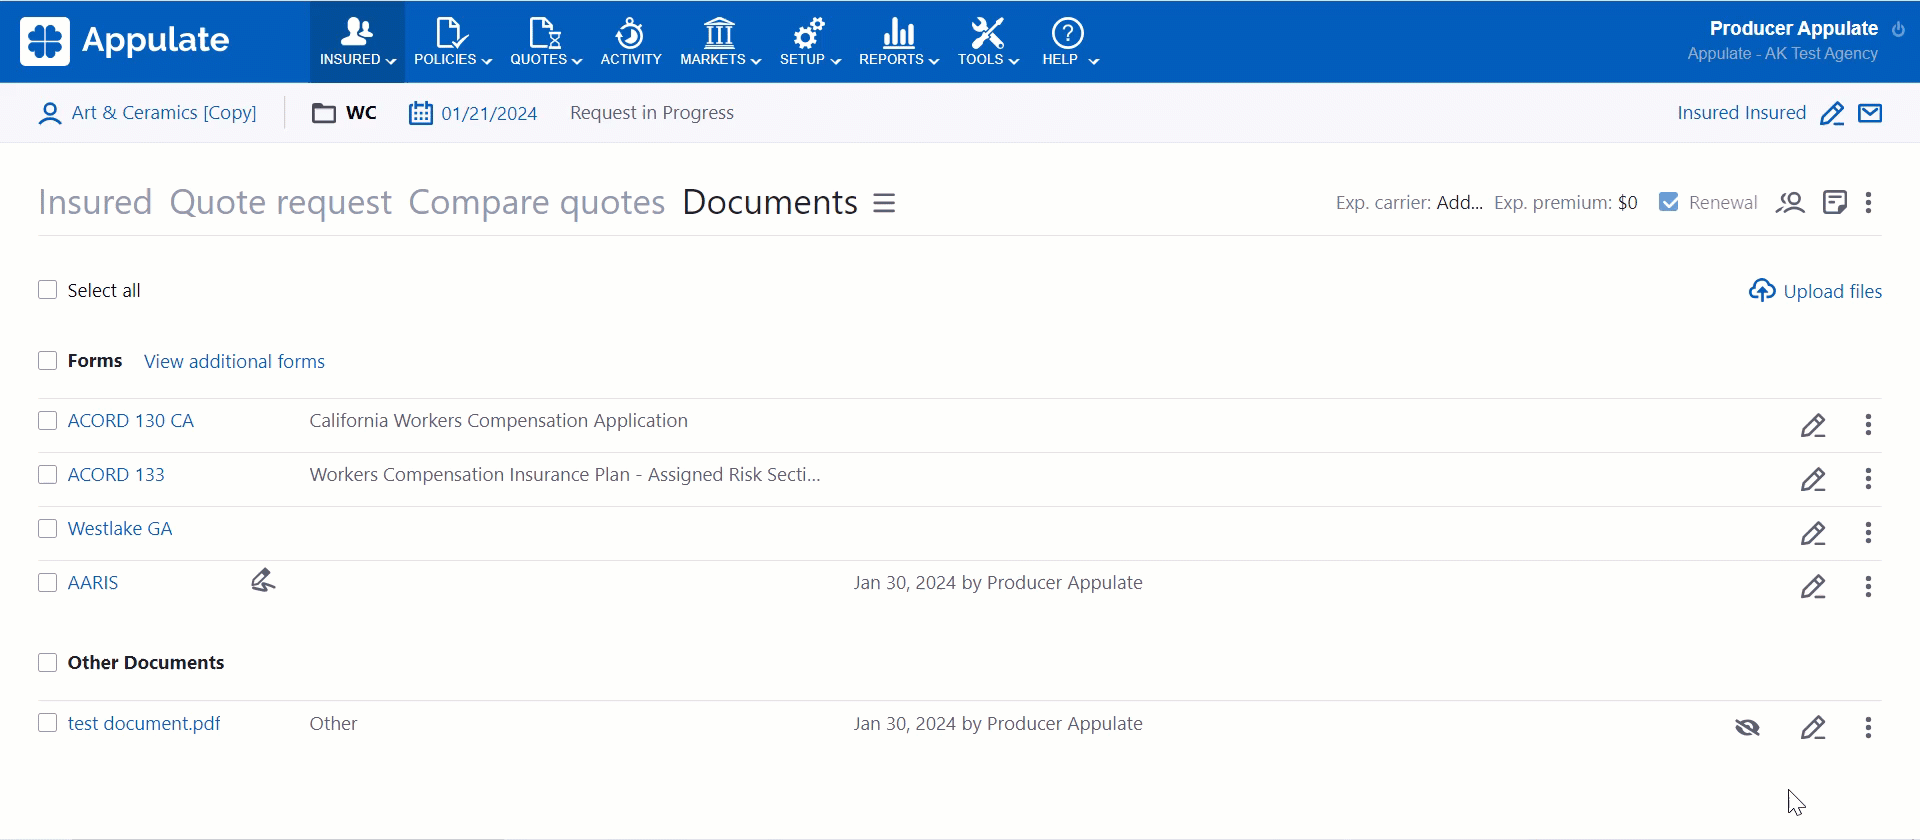Image resolution: width=1920 pixels, height=840 pixels.
Task: Uncheck the Renewal checkbox
Action: click(1668, 202)
